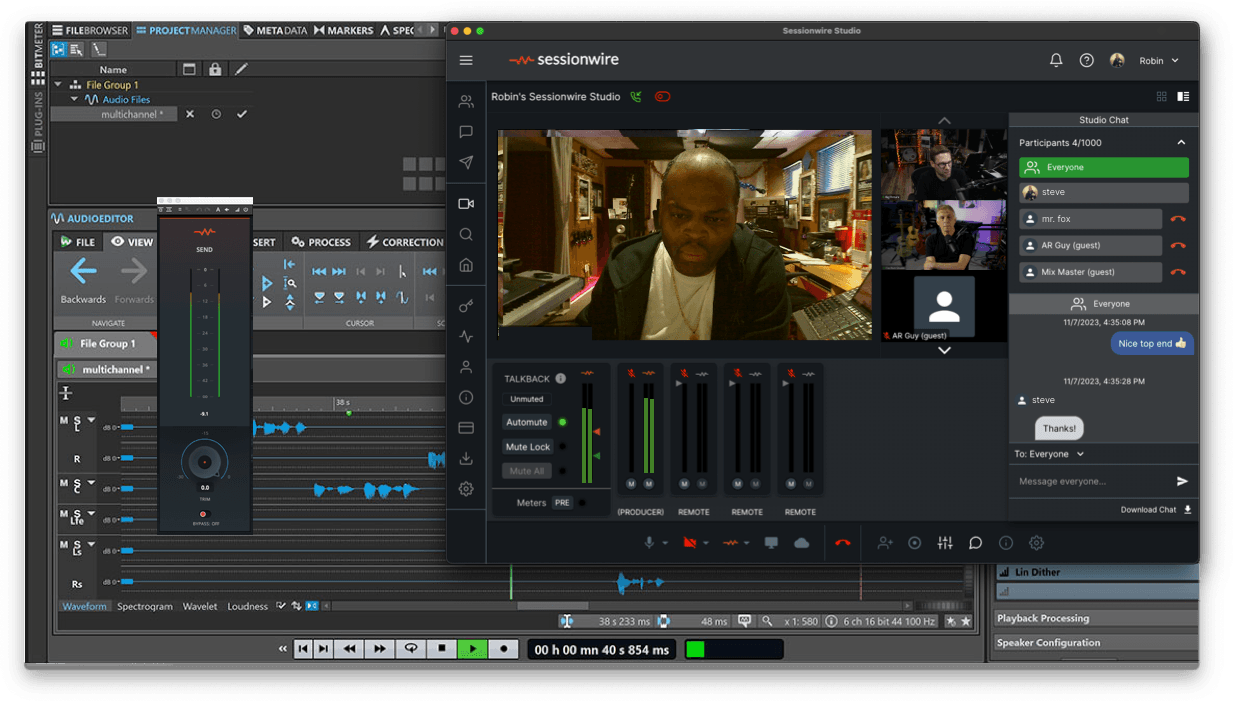Toggle Mute Lock in Talkback panel
1234x702 pixels.
coord(527,447)
